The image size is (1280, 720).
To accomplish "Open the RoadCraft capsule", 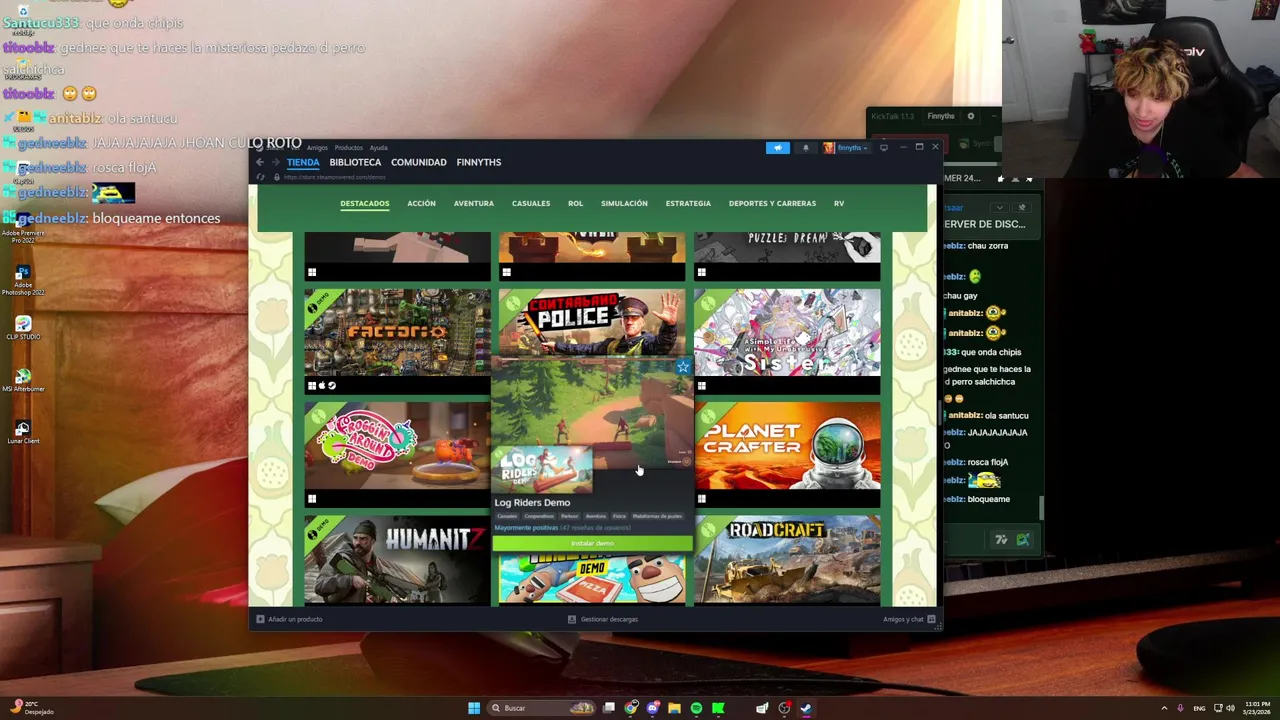I will pos(787,559).
